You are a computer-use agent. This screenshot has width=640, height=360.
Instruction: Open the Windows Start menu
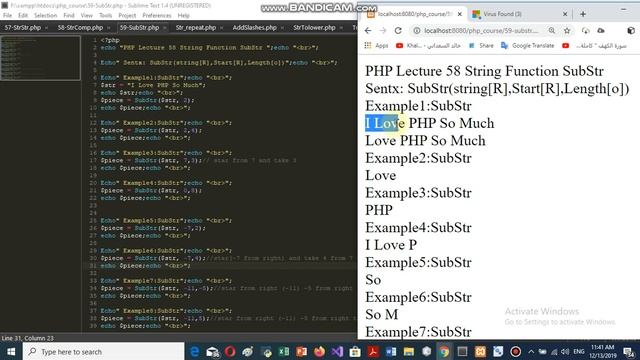pos(11,351)
